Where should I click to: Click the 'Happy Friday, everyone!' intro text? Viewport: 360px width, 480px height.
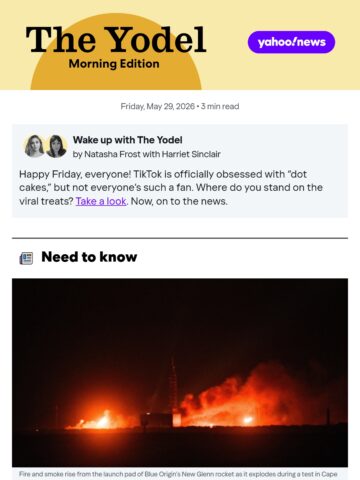(x=75, y=174)
